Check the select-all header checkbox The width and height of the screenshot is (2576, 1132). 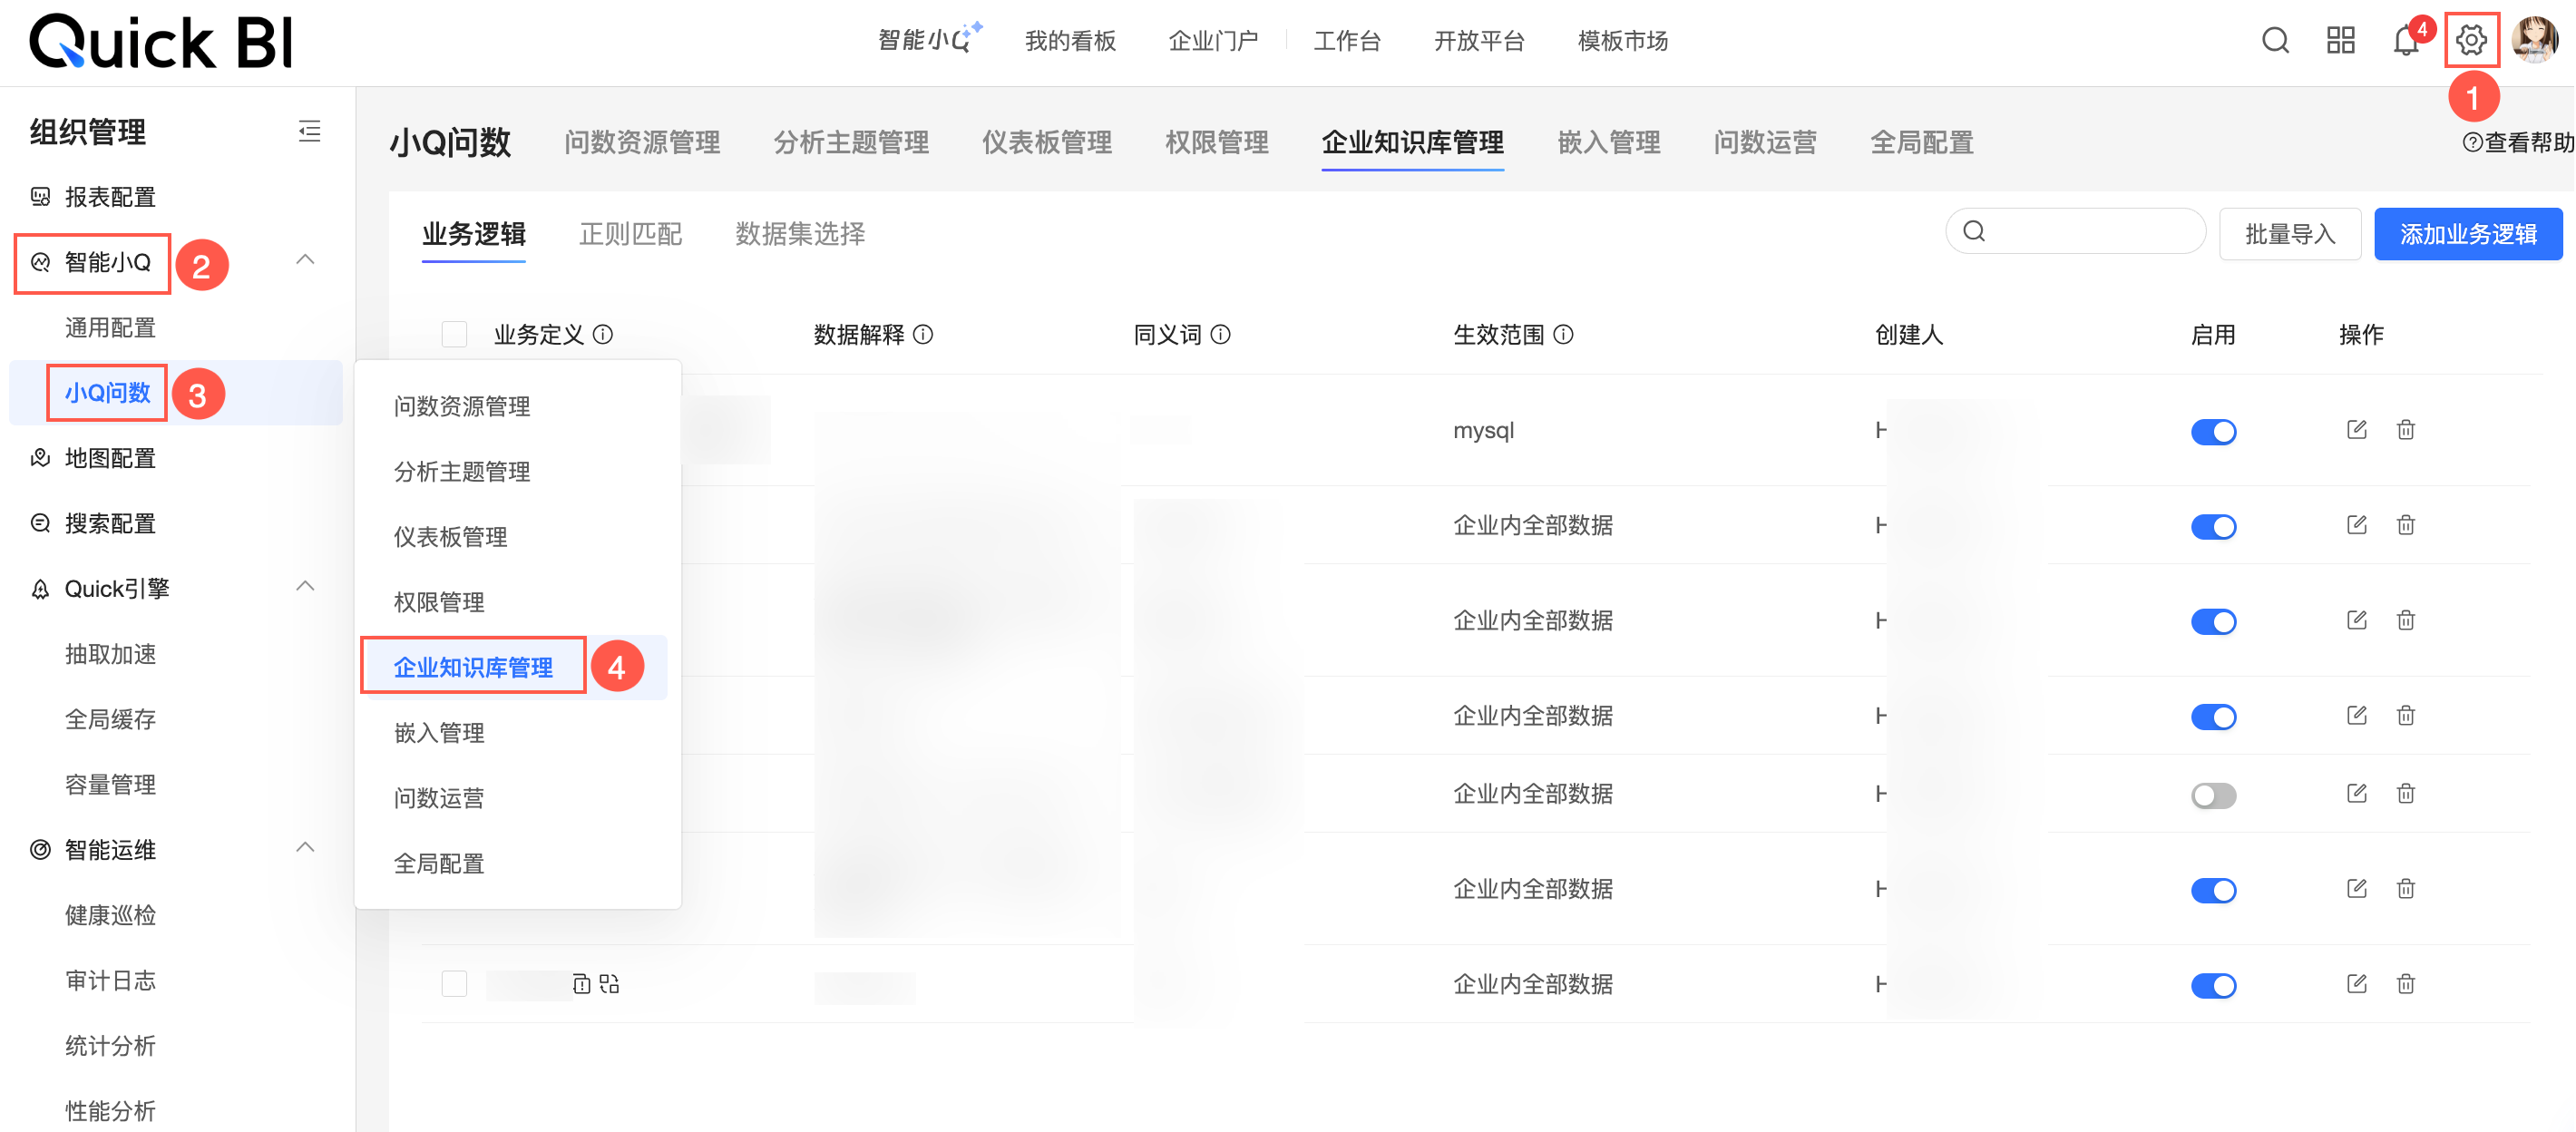point(454,335)
